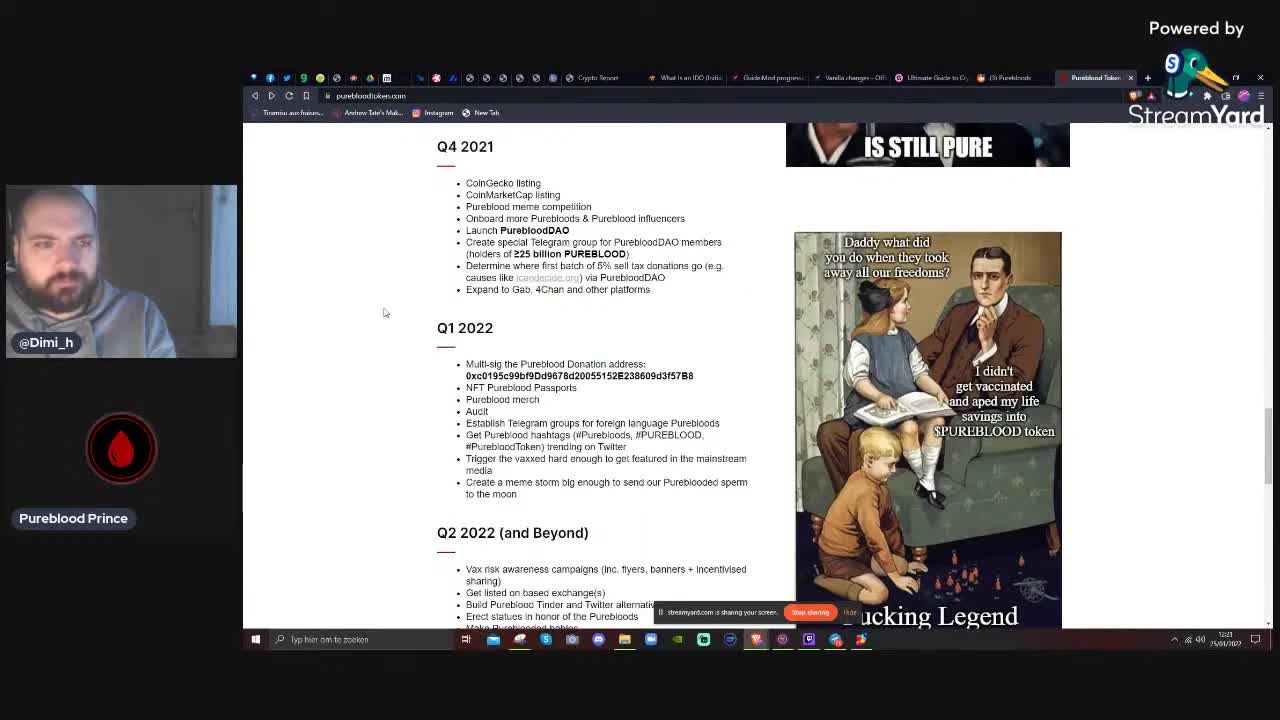
Task: Open the Twitter pinned tab
Action: point(287,78)
